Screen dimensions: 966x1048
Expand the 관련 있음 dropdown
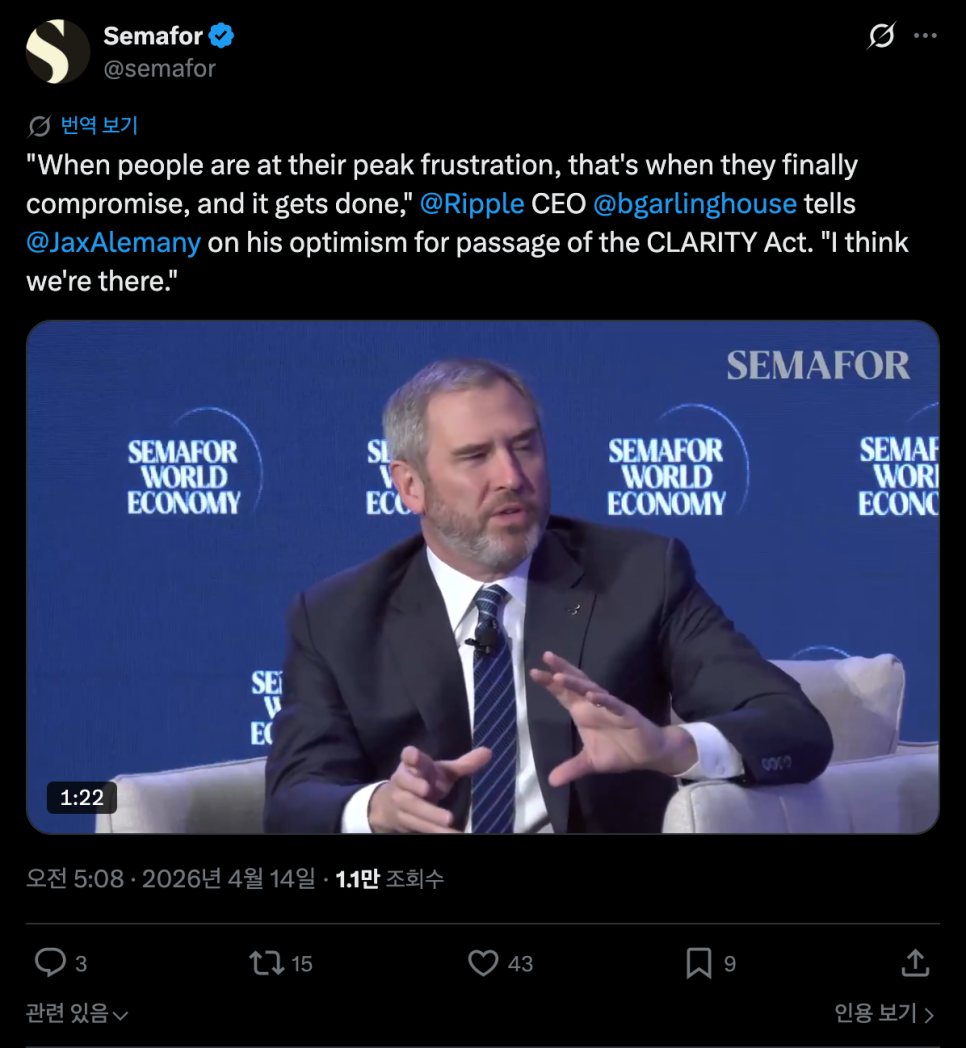point(77,1014)
